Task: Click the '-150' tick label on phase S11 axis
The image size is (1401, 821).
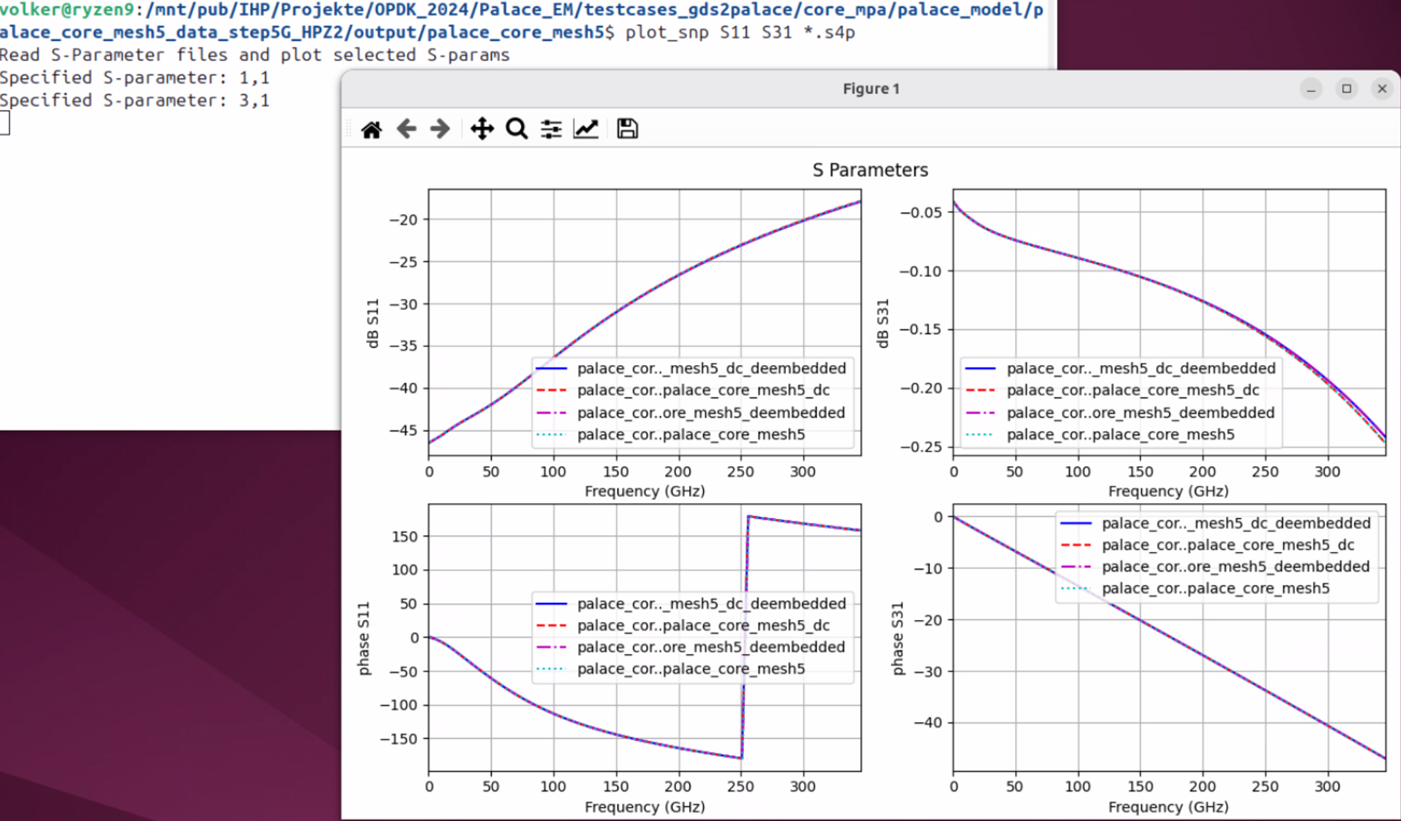Action: tap(400, 739)
